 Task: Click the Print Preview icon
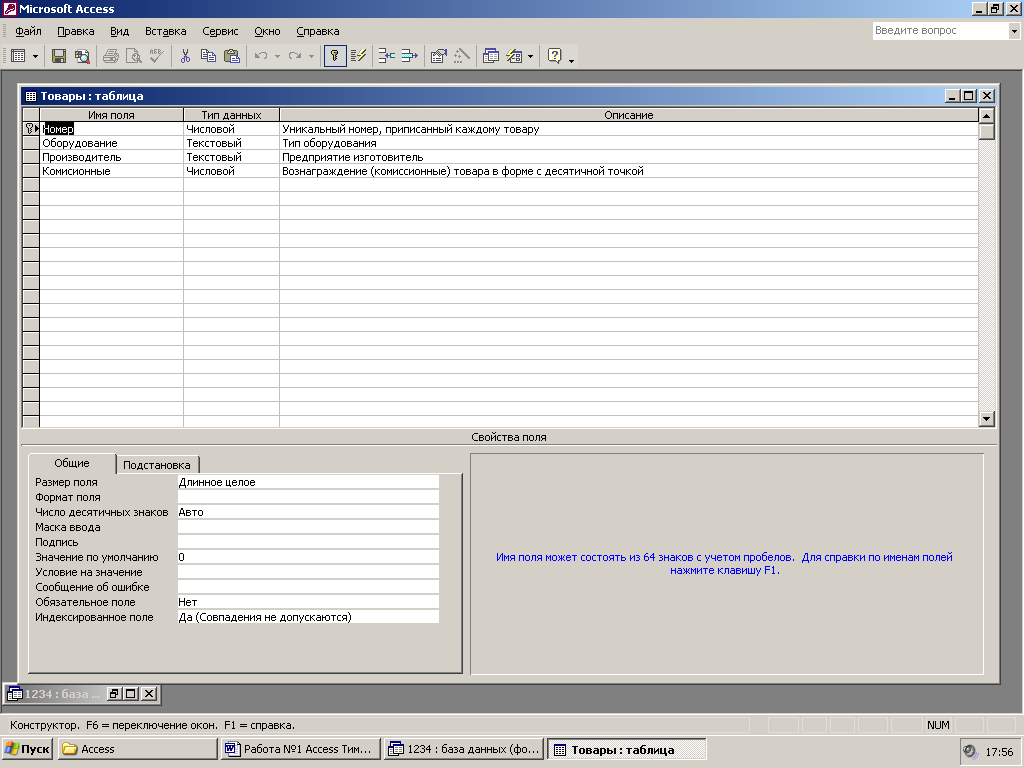pyautogui.click(x=133, y=56)
